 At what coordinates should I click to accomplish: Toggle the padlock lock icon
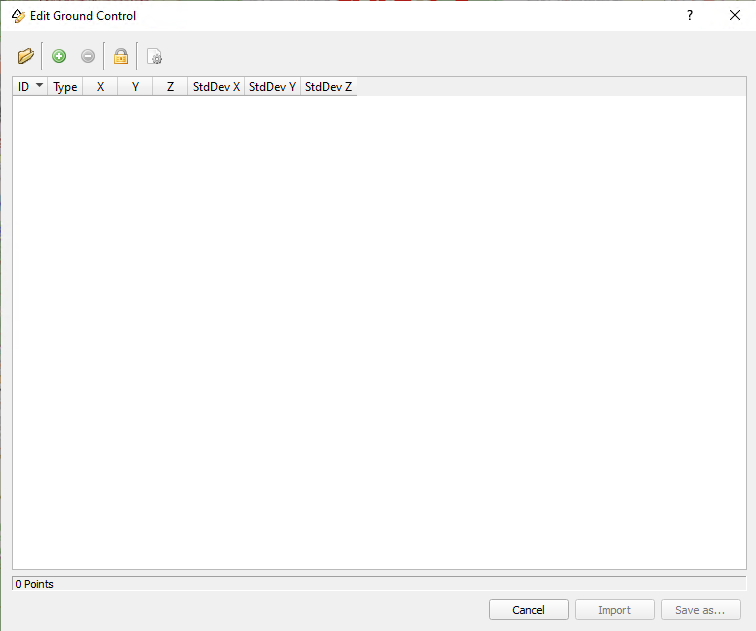click(121, 56)
